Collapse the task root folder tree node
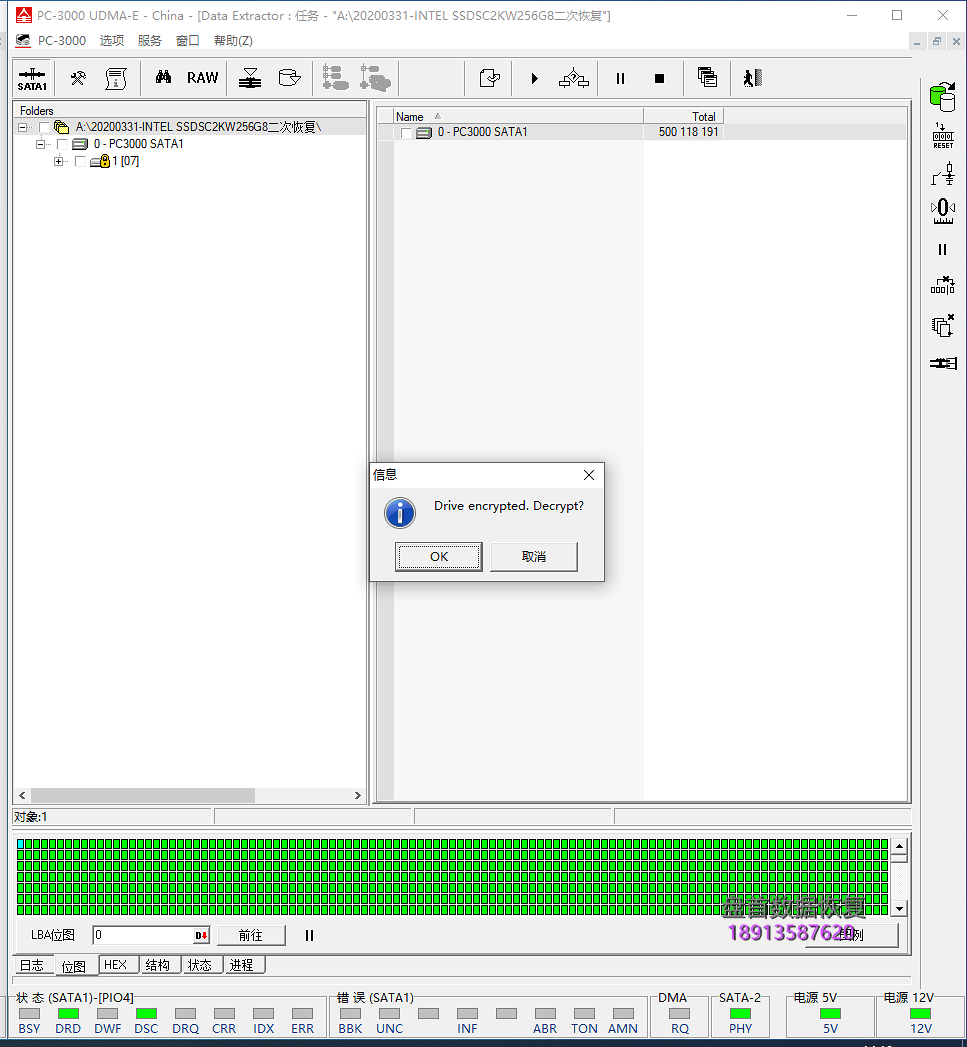Image resolution: width=967 pixels, height=1047 pixels. pos(23,127)
